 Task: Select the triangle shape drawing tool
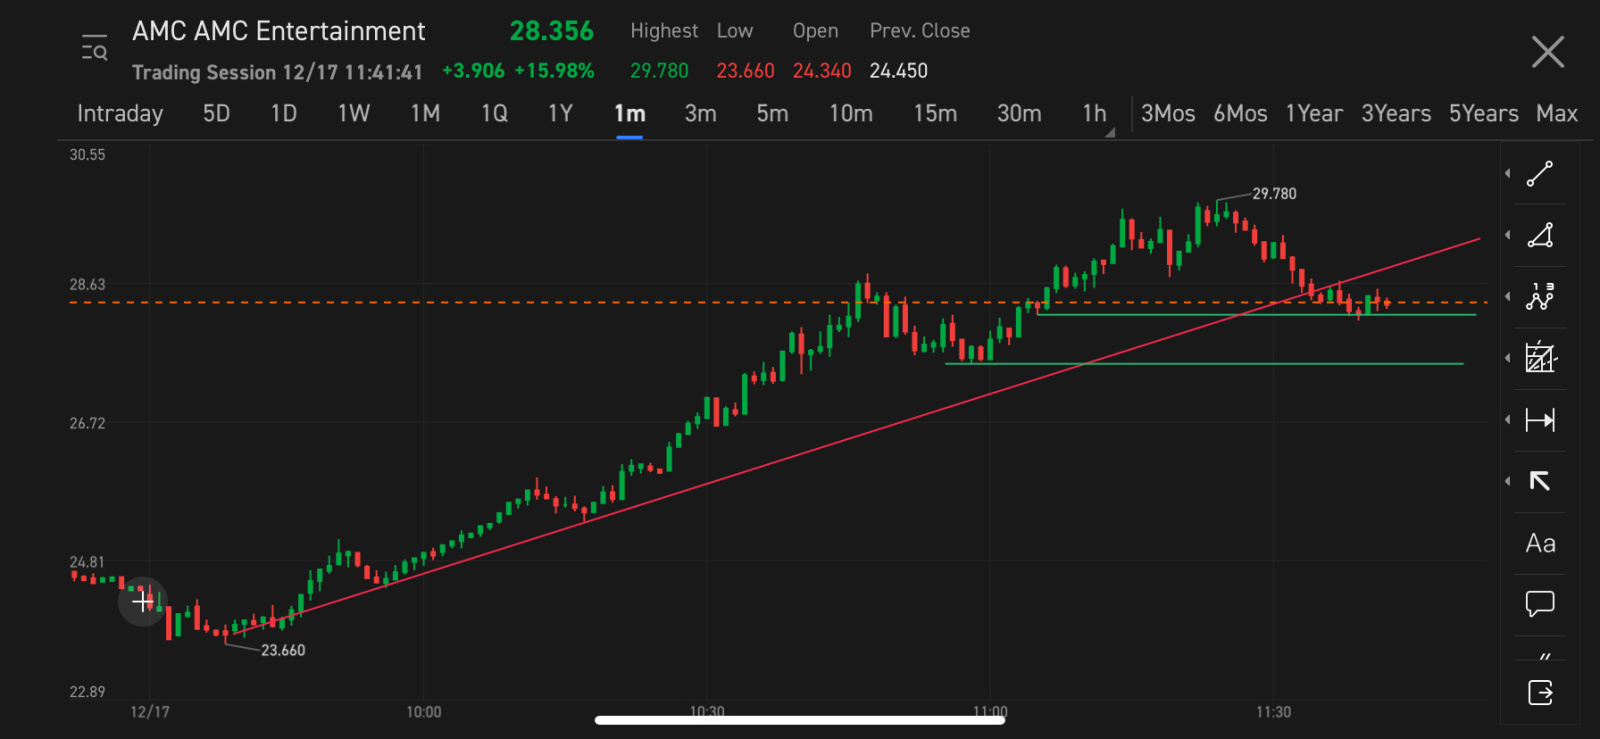click(x=1540, y=235)
